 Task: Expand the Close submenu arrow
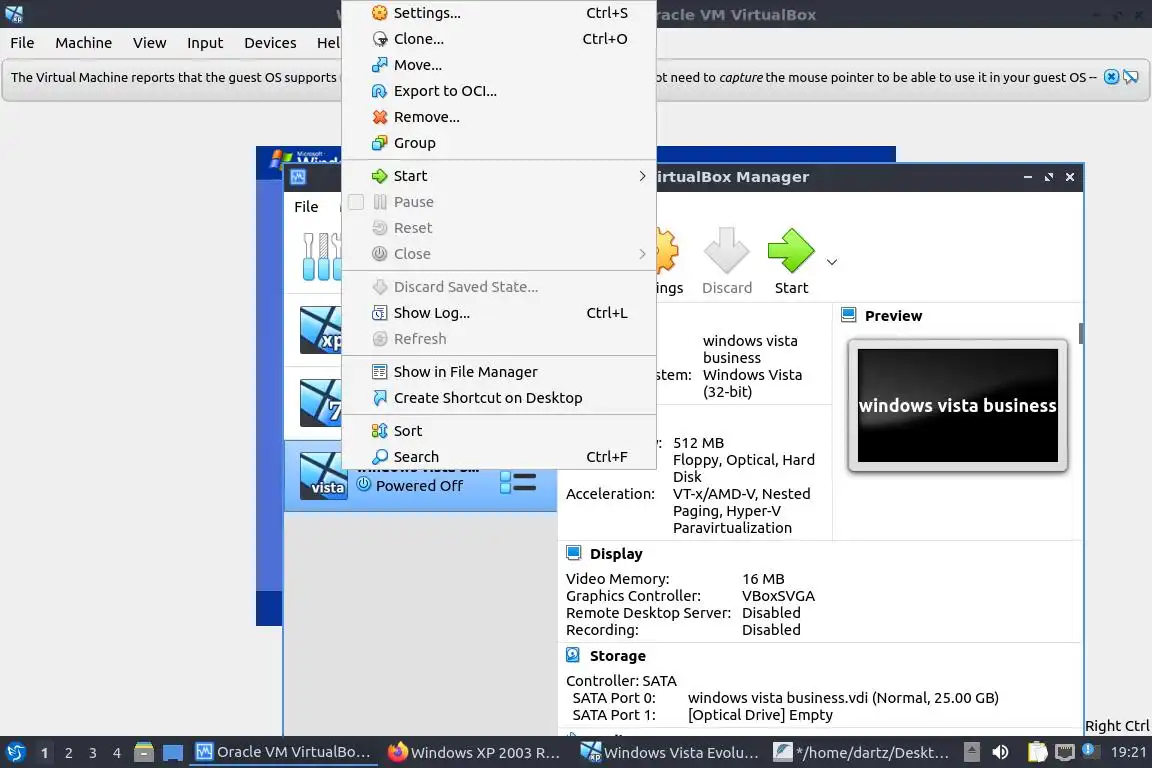click(x=642, y=254)
